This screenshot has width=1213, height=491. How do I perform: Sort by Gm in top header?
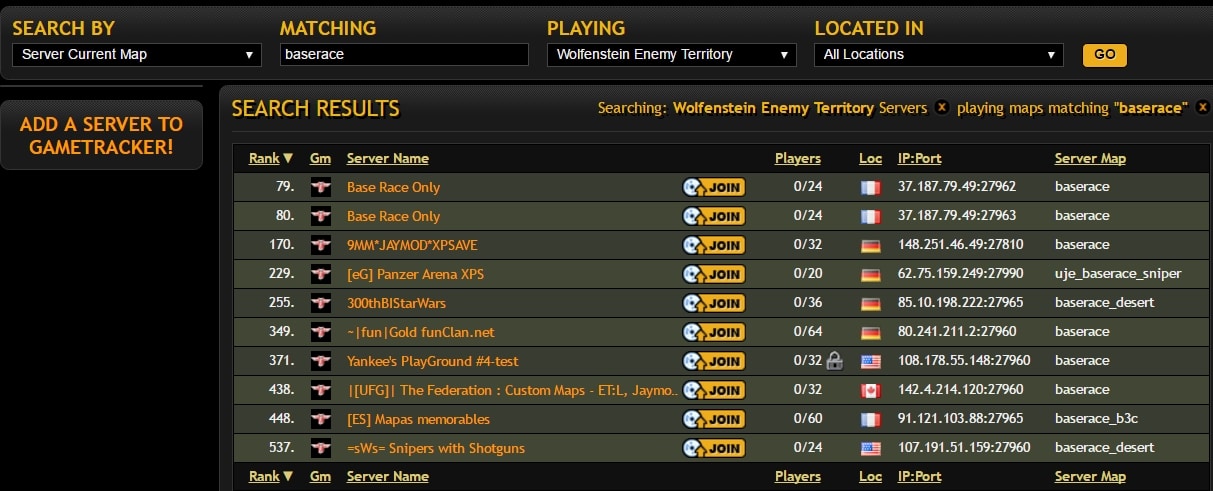[320, 158]
